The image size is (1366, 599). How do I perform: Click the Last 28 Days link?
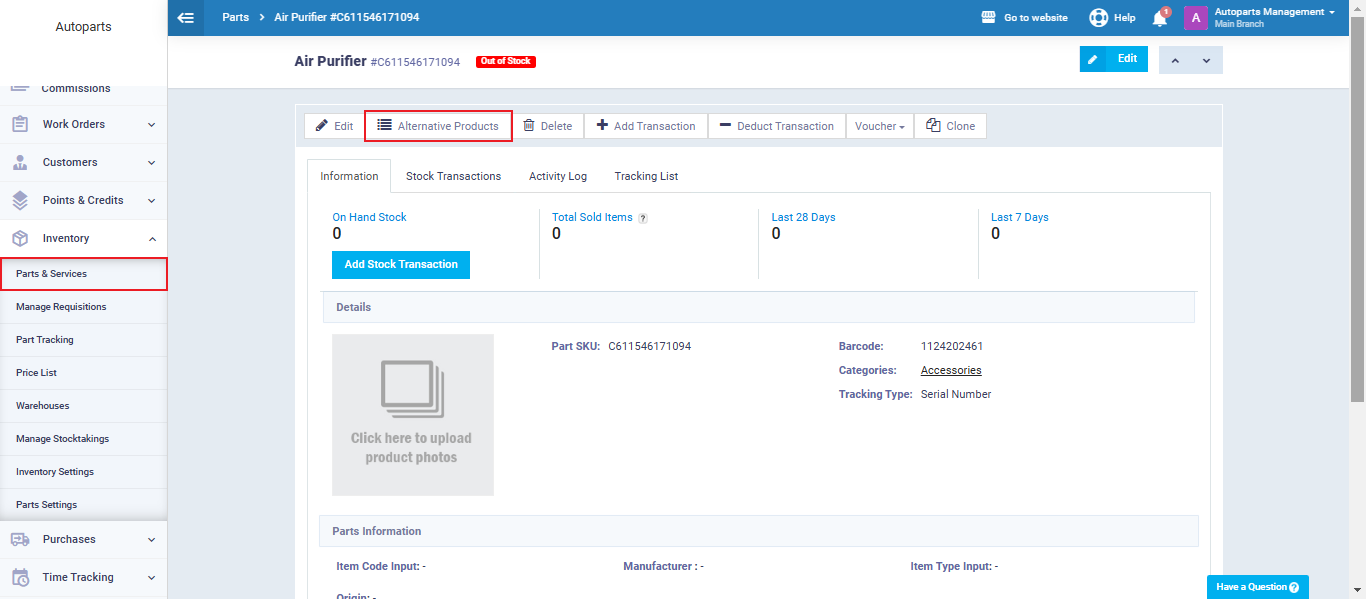(803, 217)
